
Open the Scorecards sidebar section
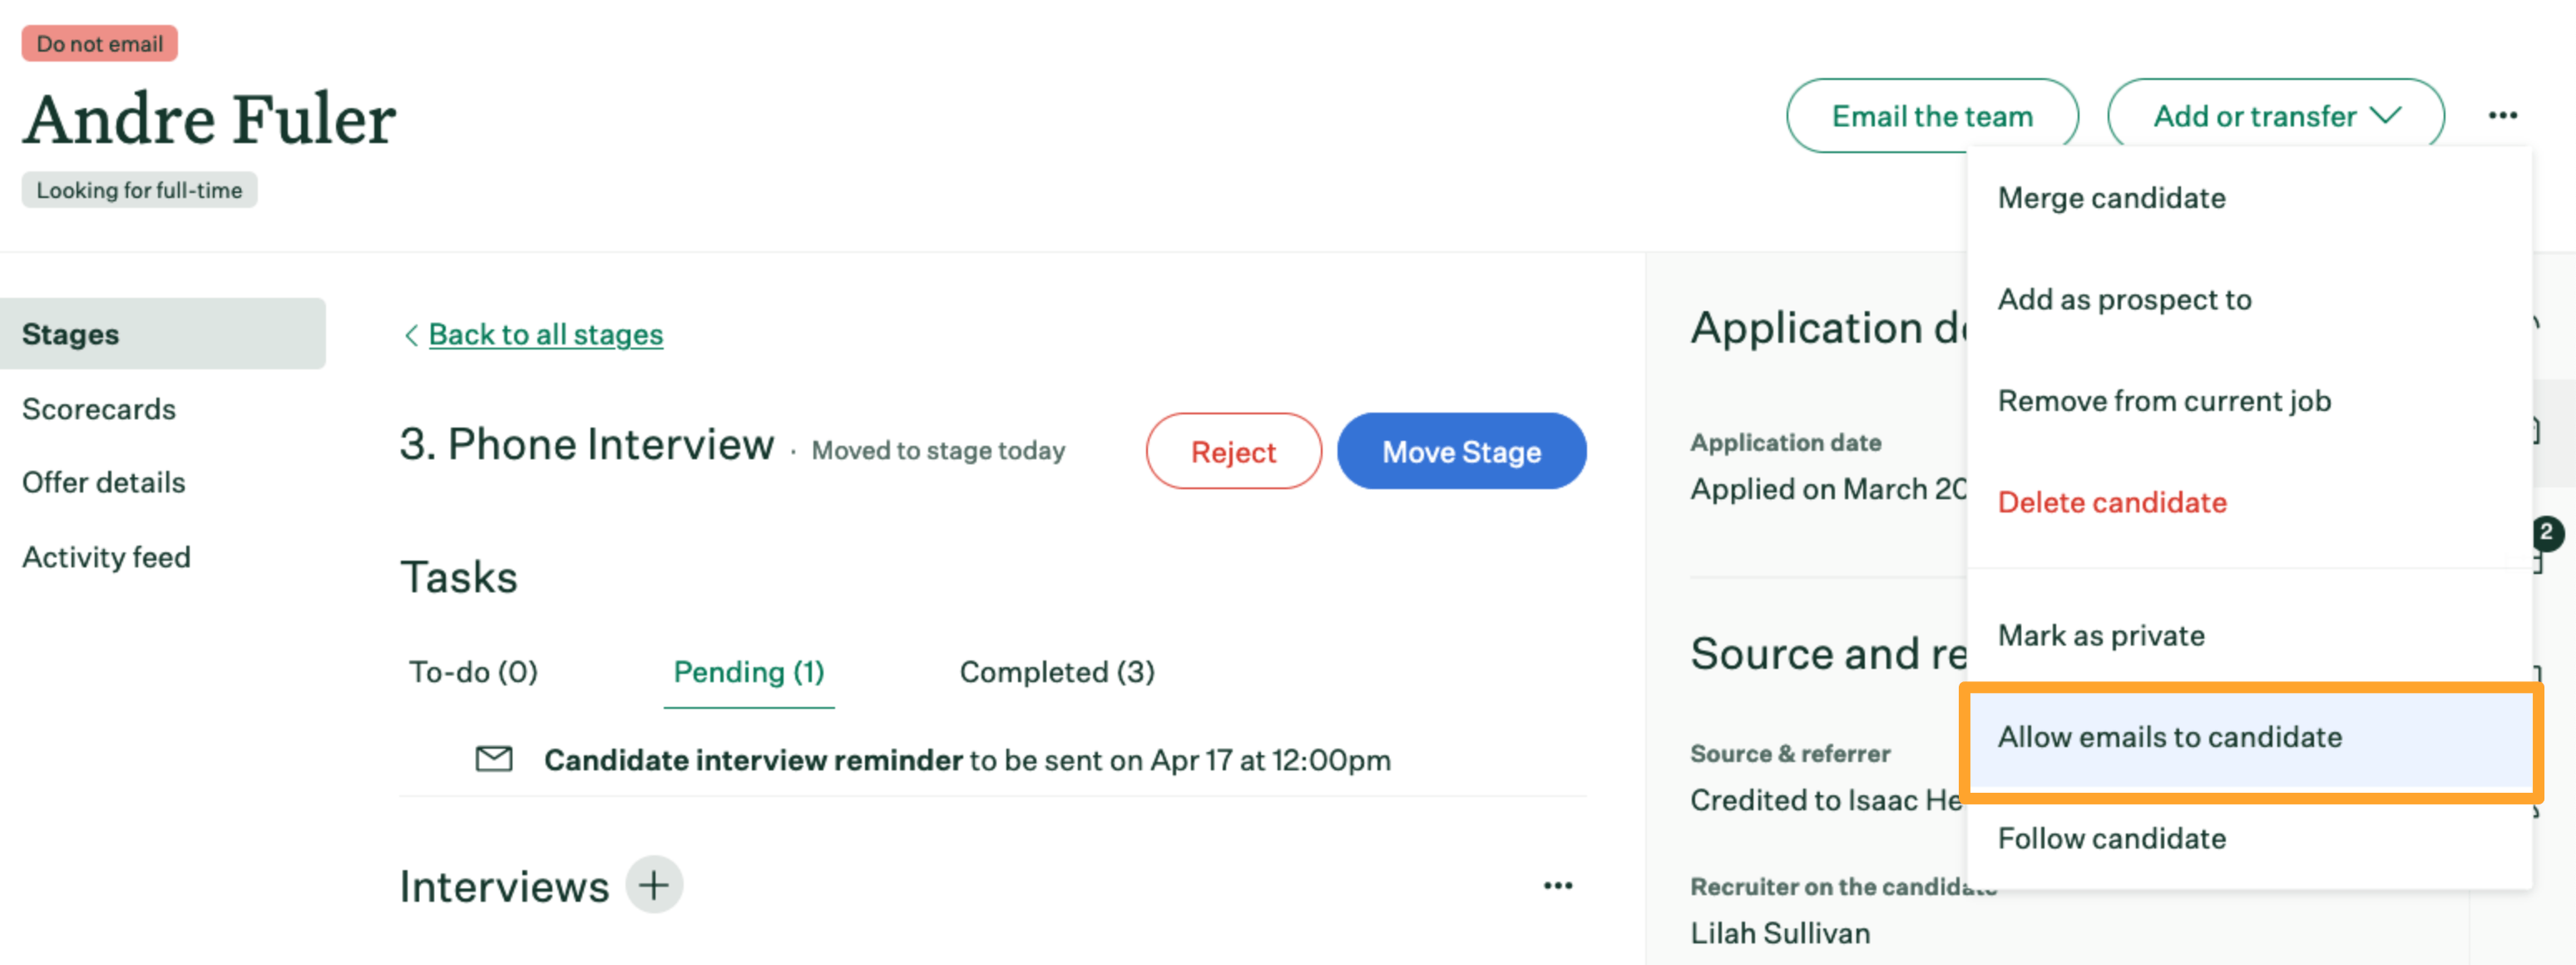(99, 408)
